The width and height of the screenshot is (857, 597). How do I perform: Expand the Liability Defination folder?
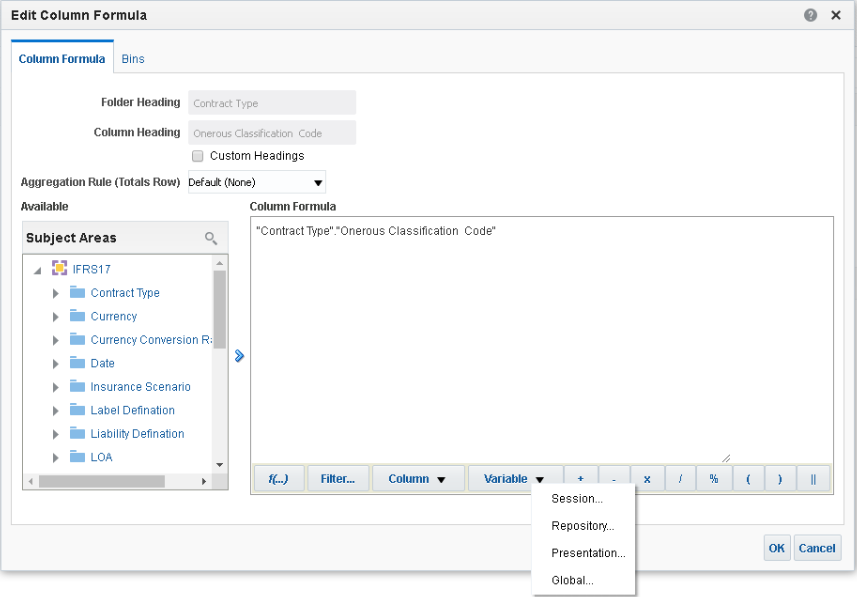pos(55,434)
